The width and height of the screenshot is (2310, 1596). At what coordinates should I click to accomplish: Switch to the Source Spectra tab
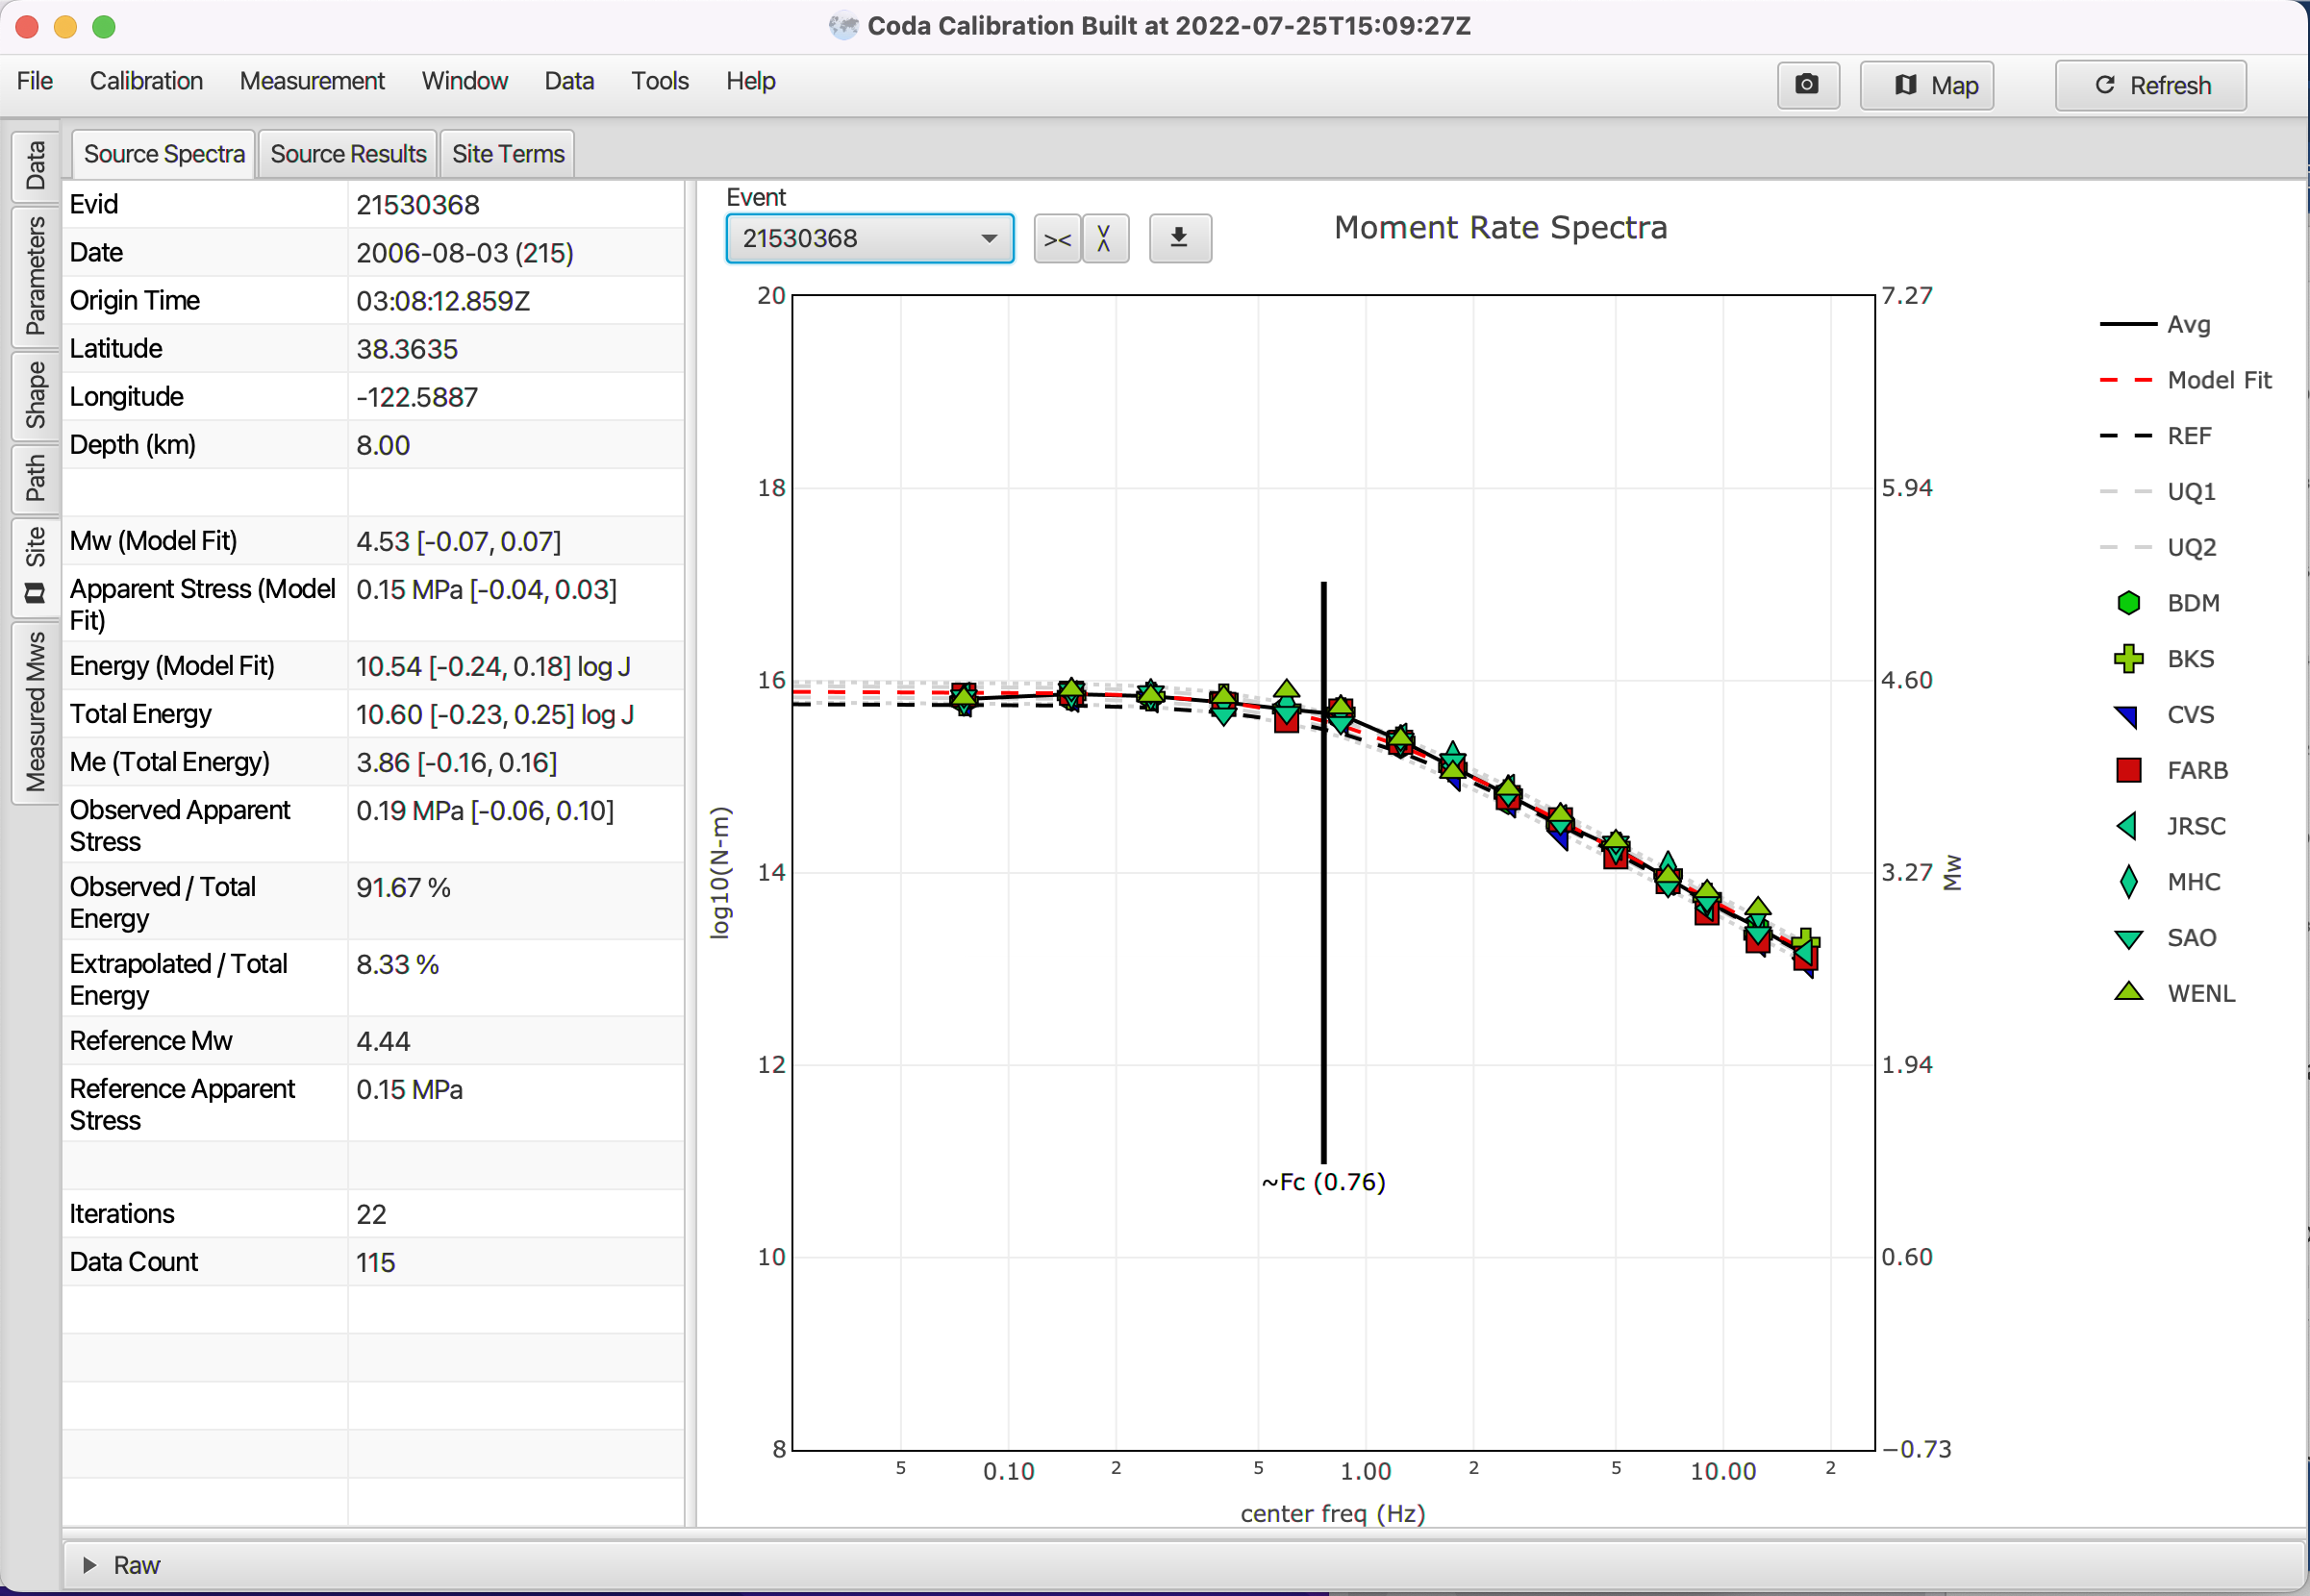pos(164,154)
